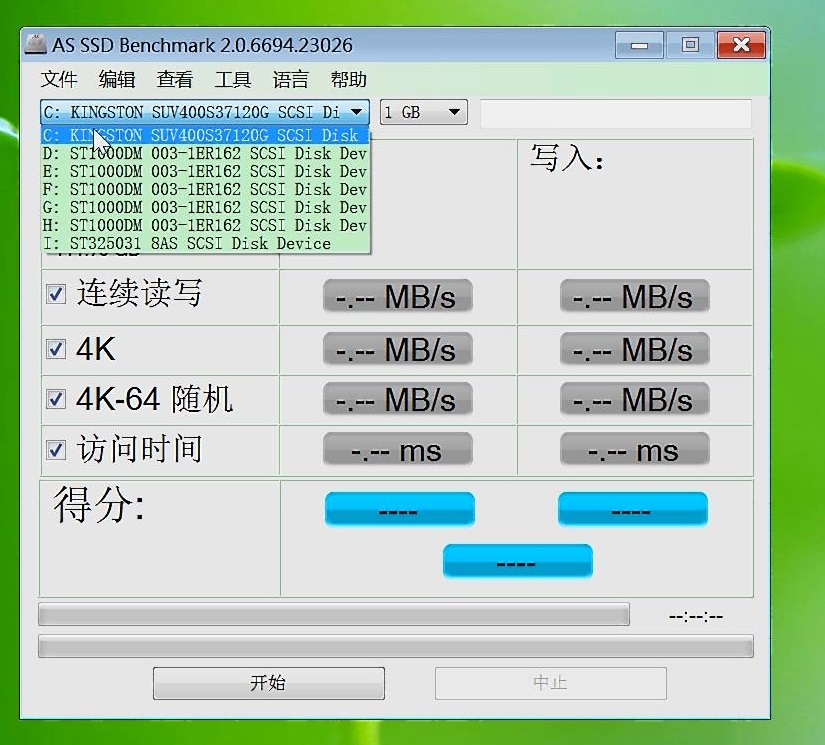Open the 语言 menu
Viewport: 825px width, 745px height.
point(290,79)
